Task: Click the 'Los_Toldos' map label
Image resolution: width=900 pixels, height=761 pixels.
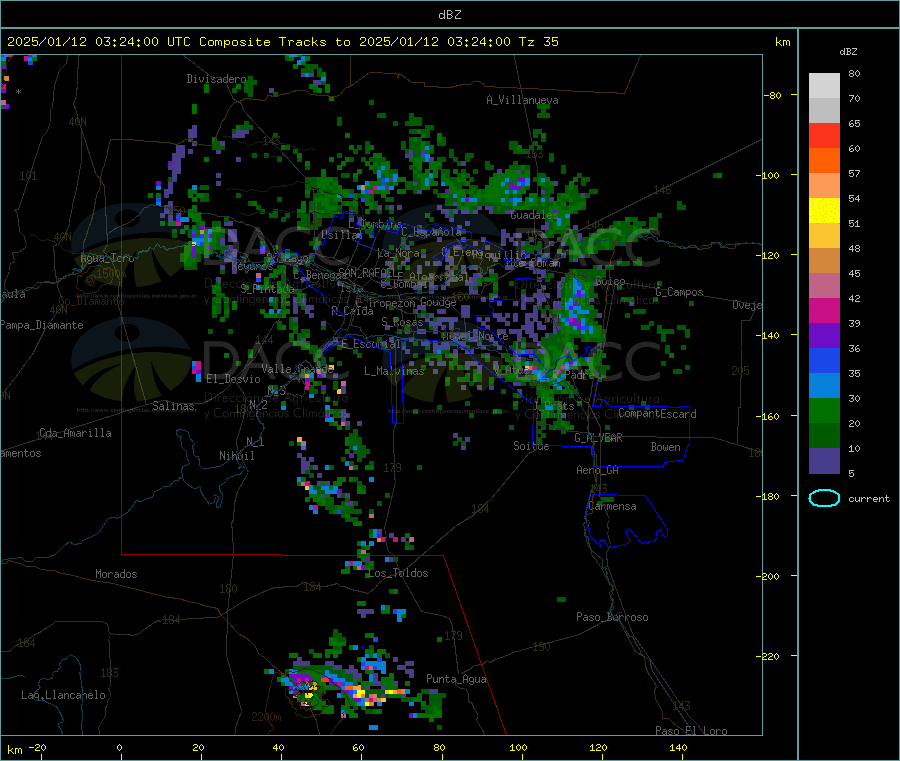Action: tap(398, 573)
